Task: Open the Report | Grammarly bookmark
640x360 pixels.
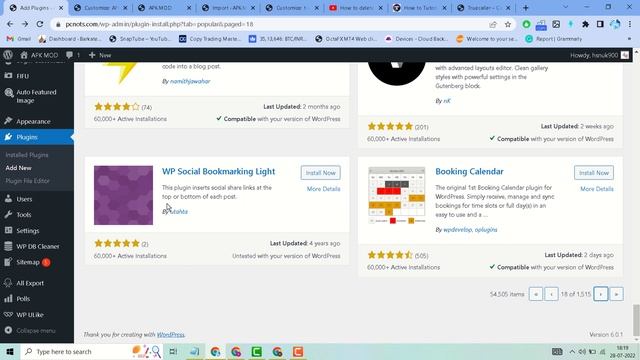Action: pos(553,39)
